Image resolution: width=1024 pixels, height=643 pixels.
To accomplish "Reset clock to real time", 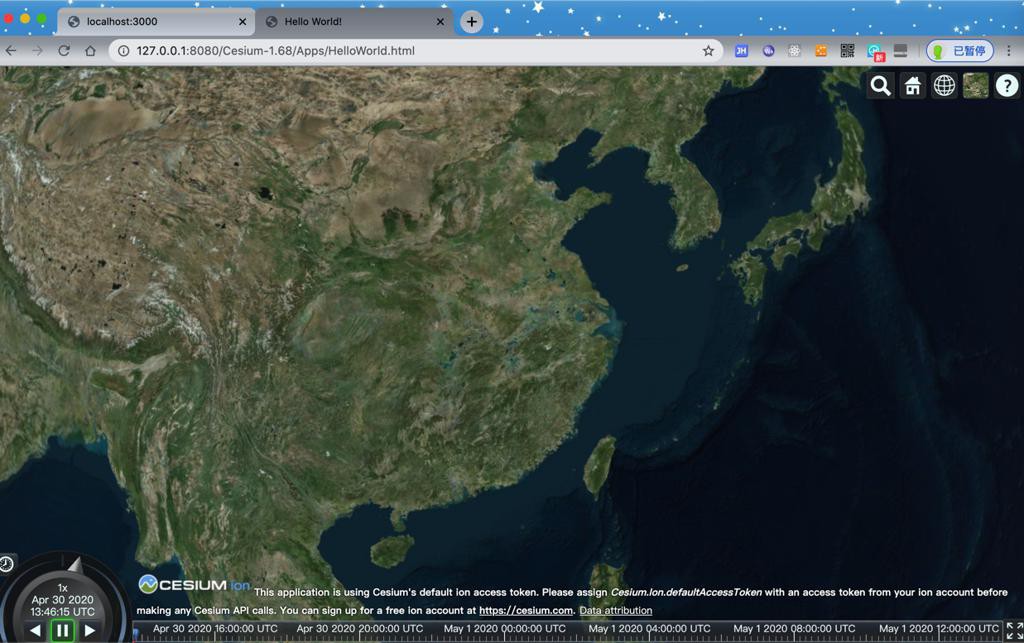I will click(7, 564).
